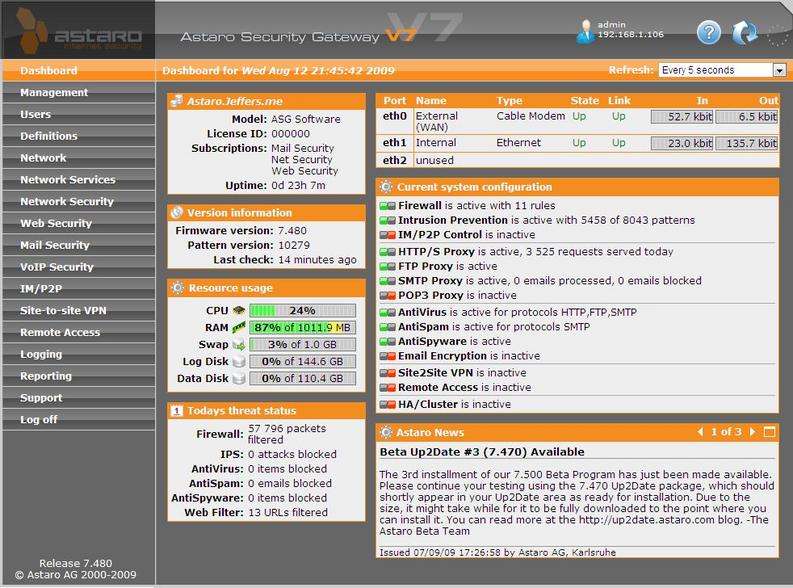Click Log Disk 0% usage bar

pyautogui.click(x=302, y=361)
